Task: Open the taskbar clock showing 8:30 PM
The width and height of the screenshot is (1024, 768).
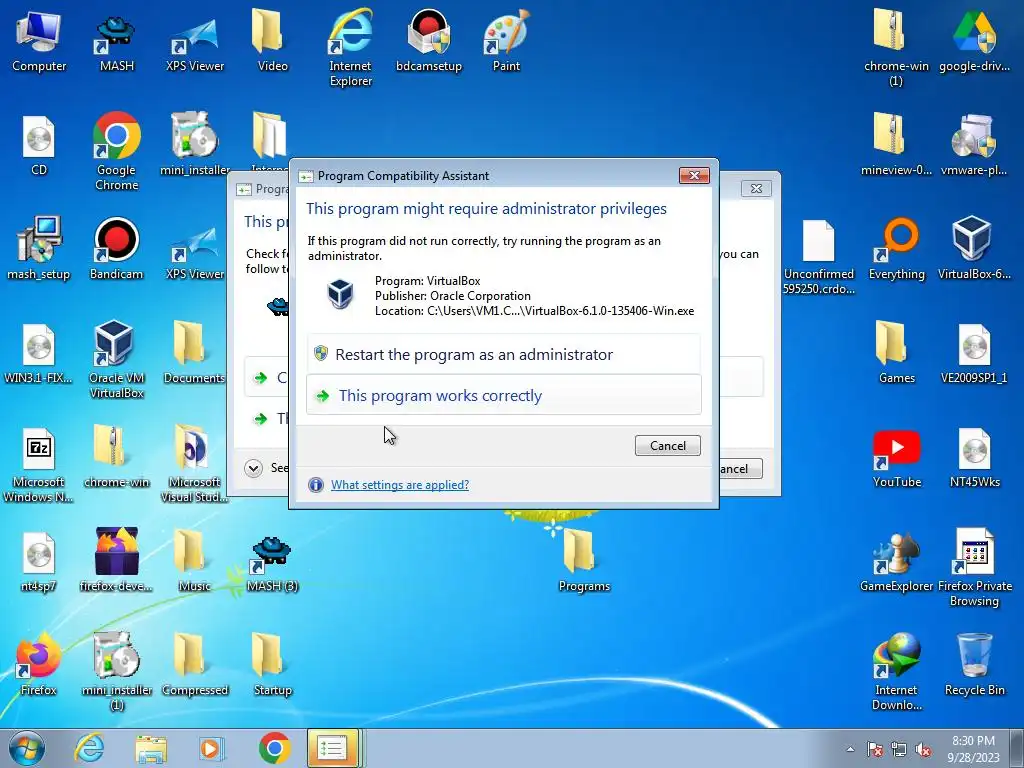Action: (x=973, y=748)
